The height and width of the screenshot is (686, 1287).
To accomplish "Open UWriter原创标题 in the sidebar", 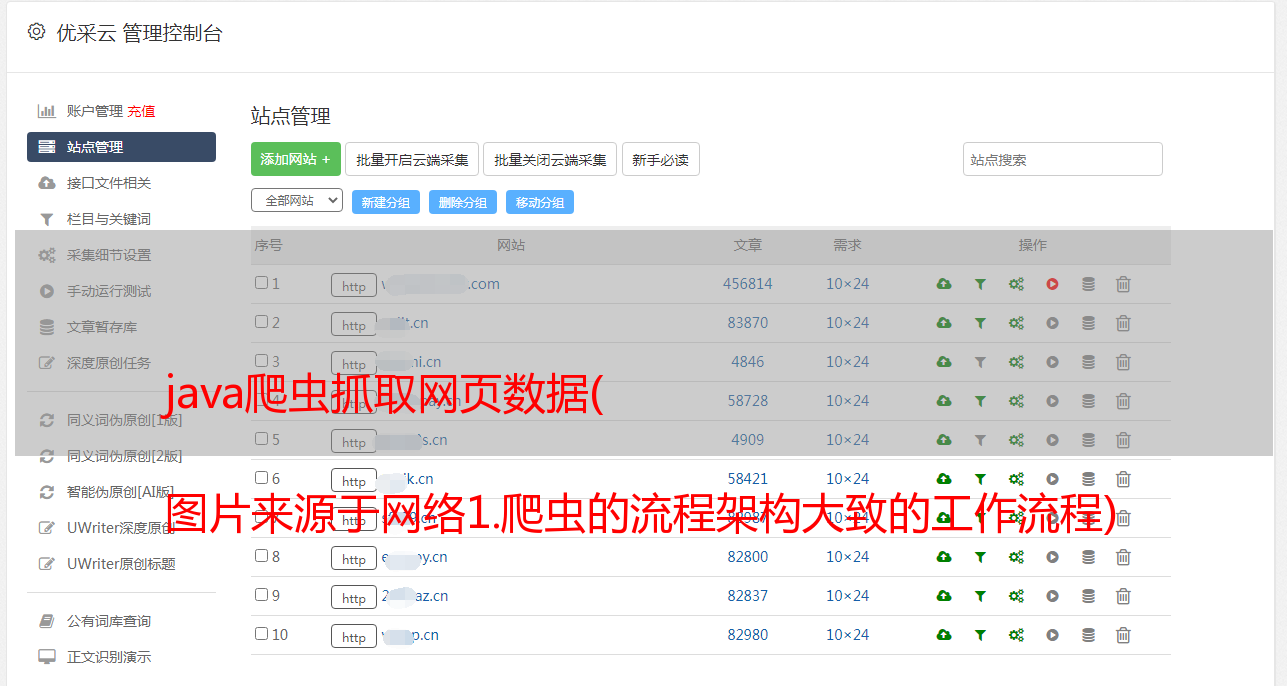I will 121,564.
